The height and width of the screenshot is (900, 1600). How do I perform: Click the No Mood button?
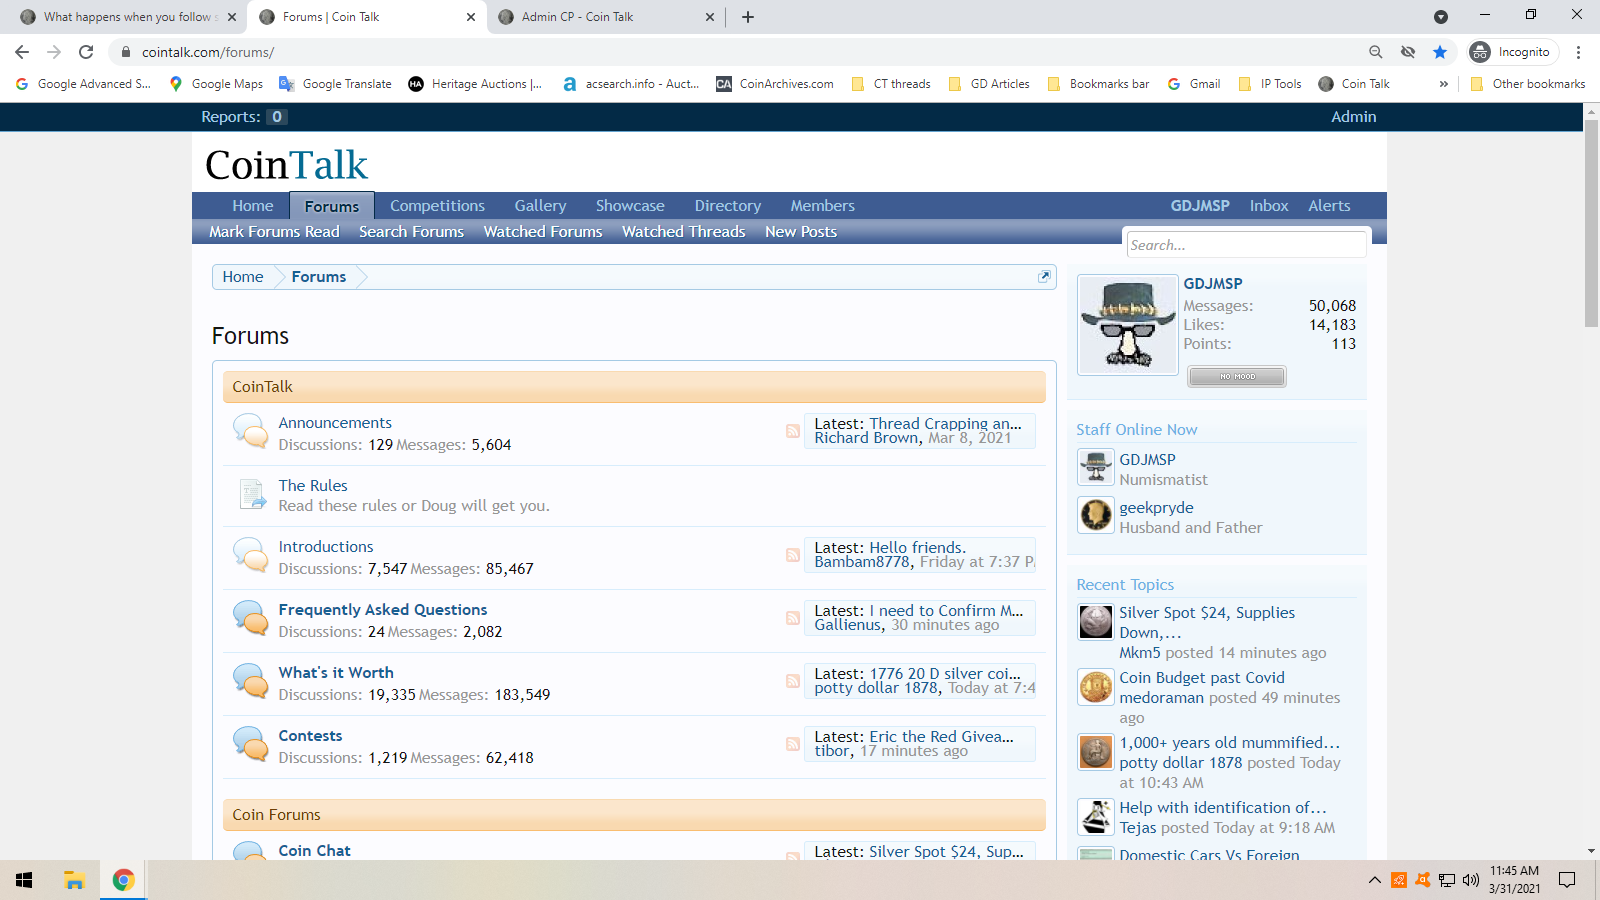point(1236,376)
